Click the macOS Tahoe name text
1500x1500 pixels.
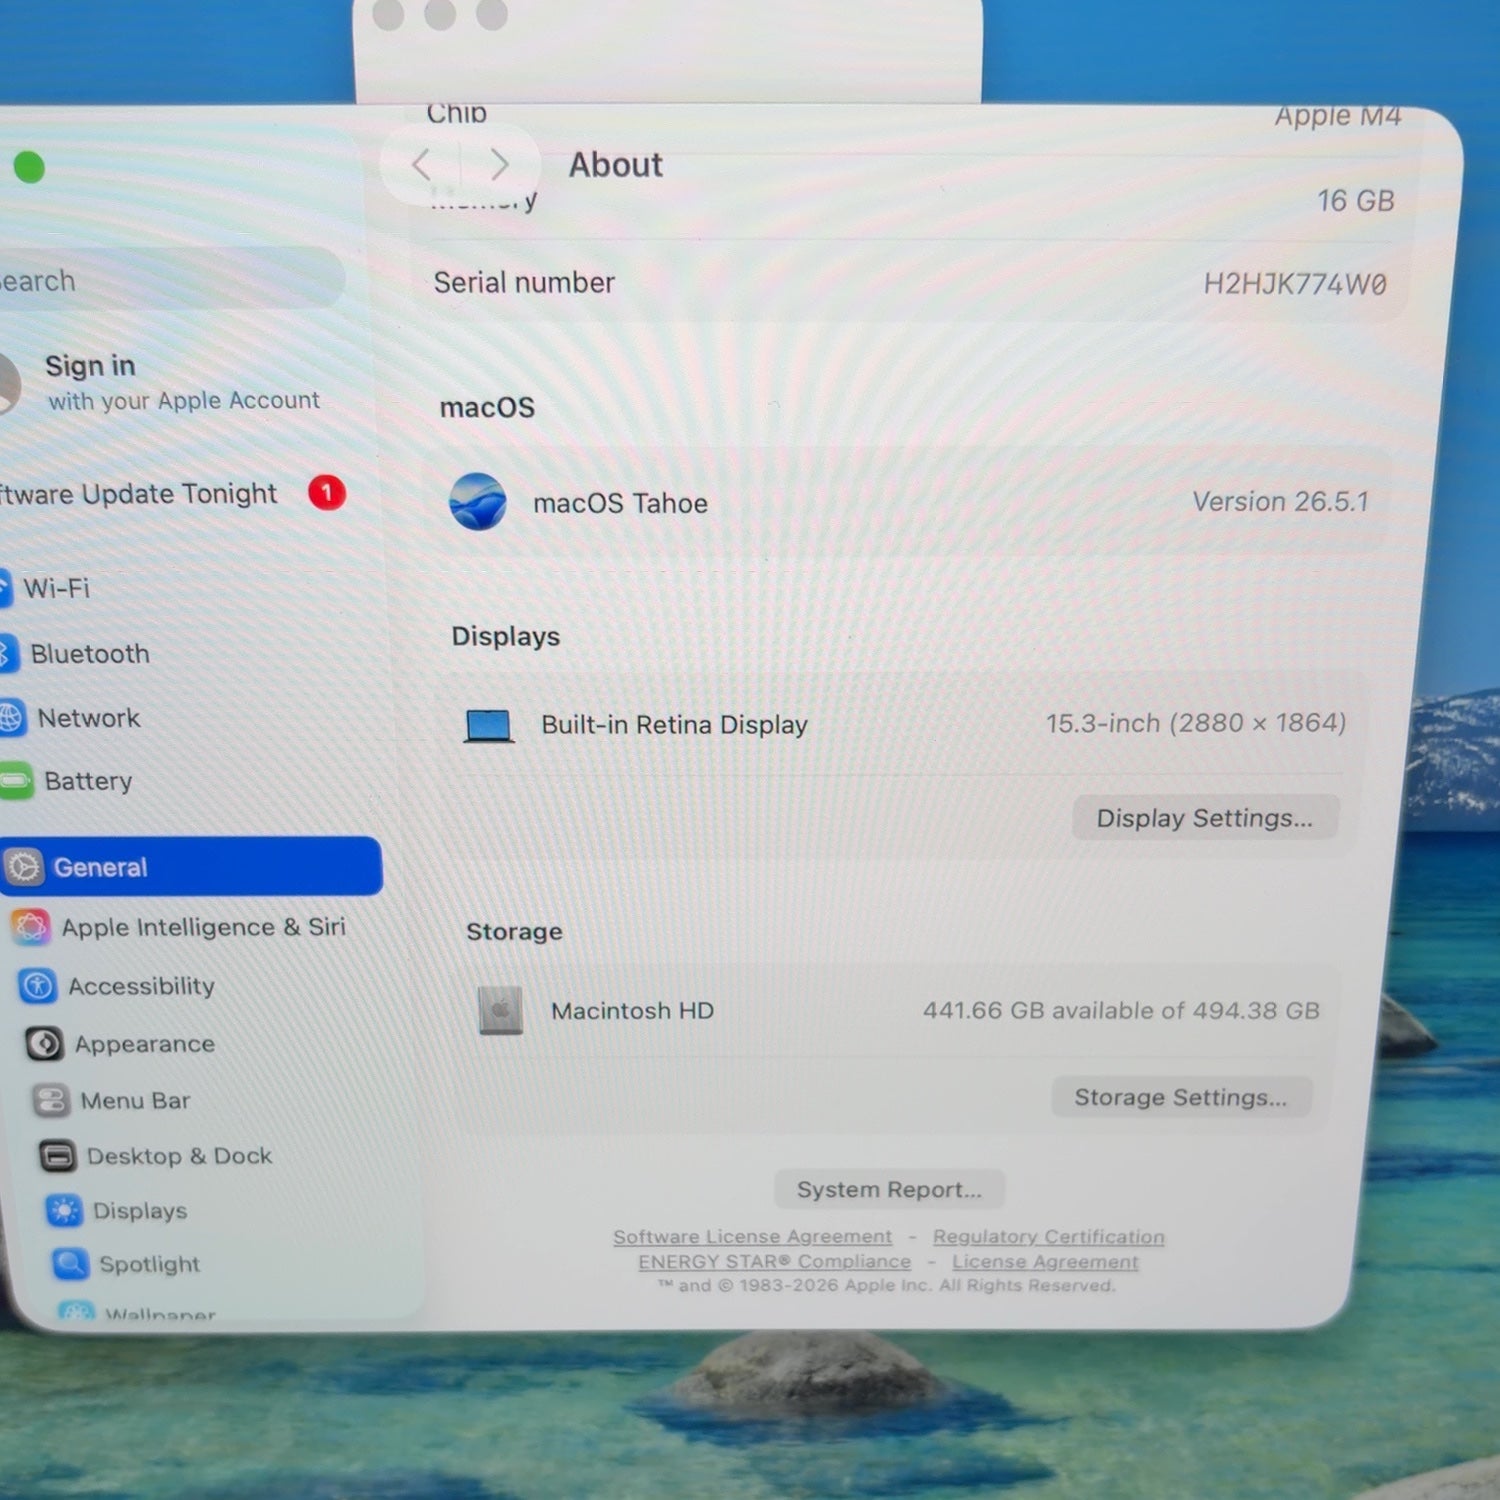(620, 503)
